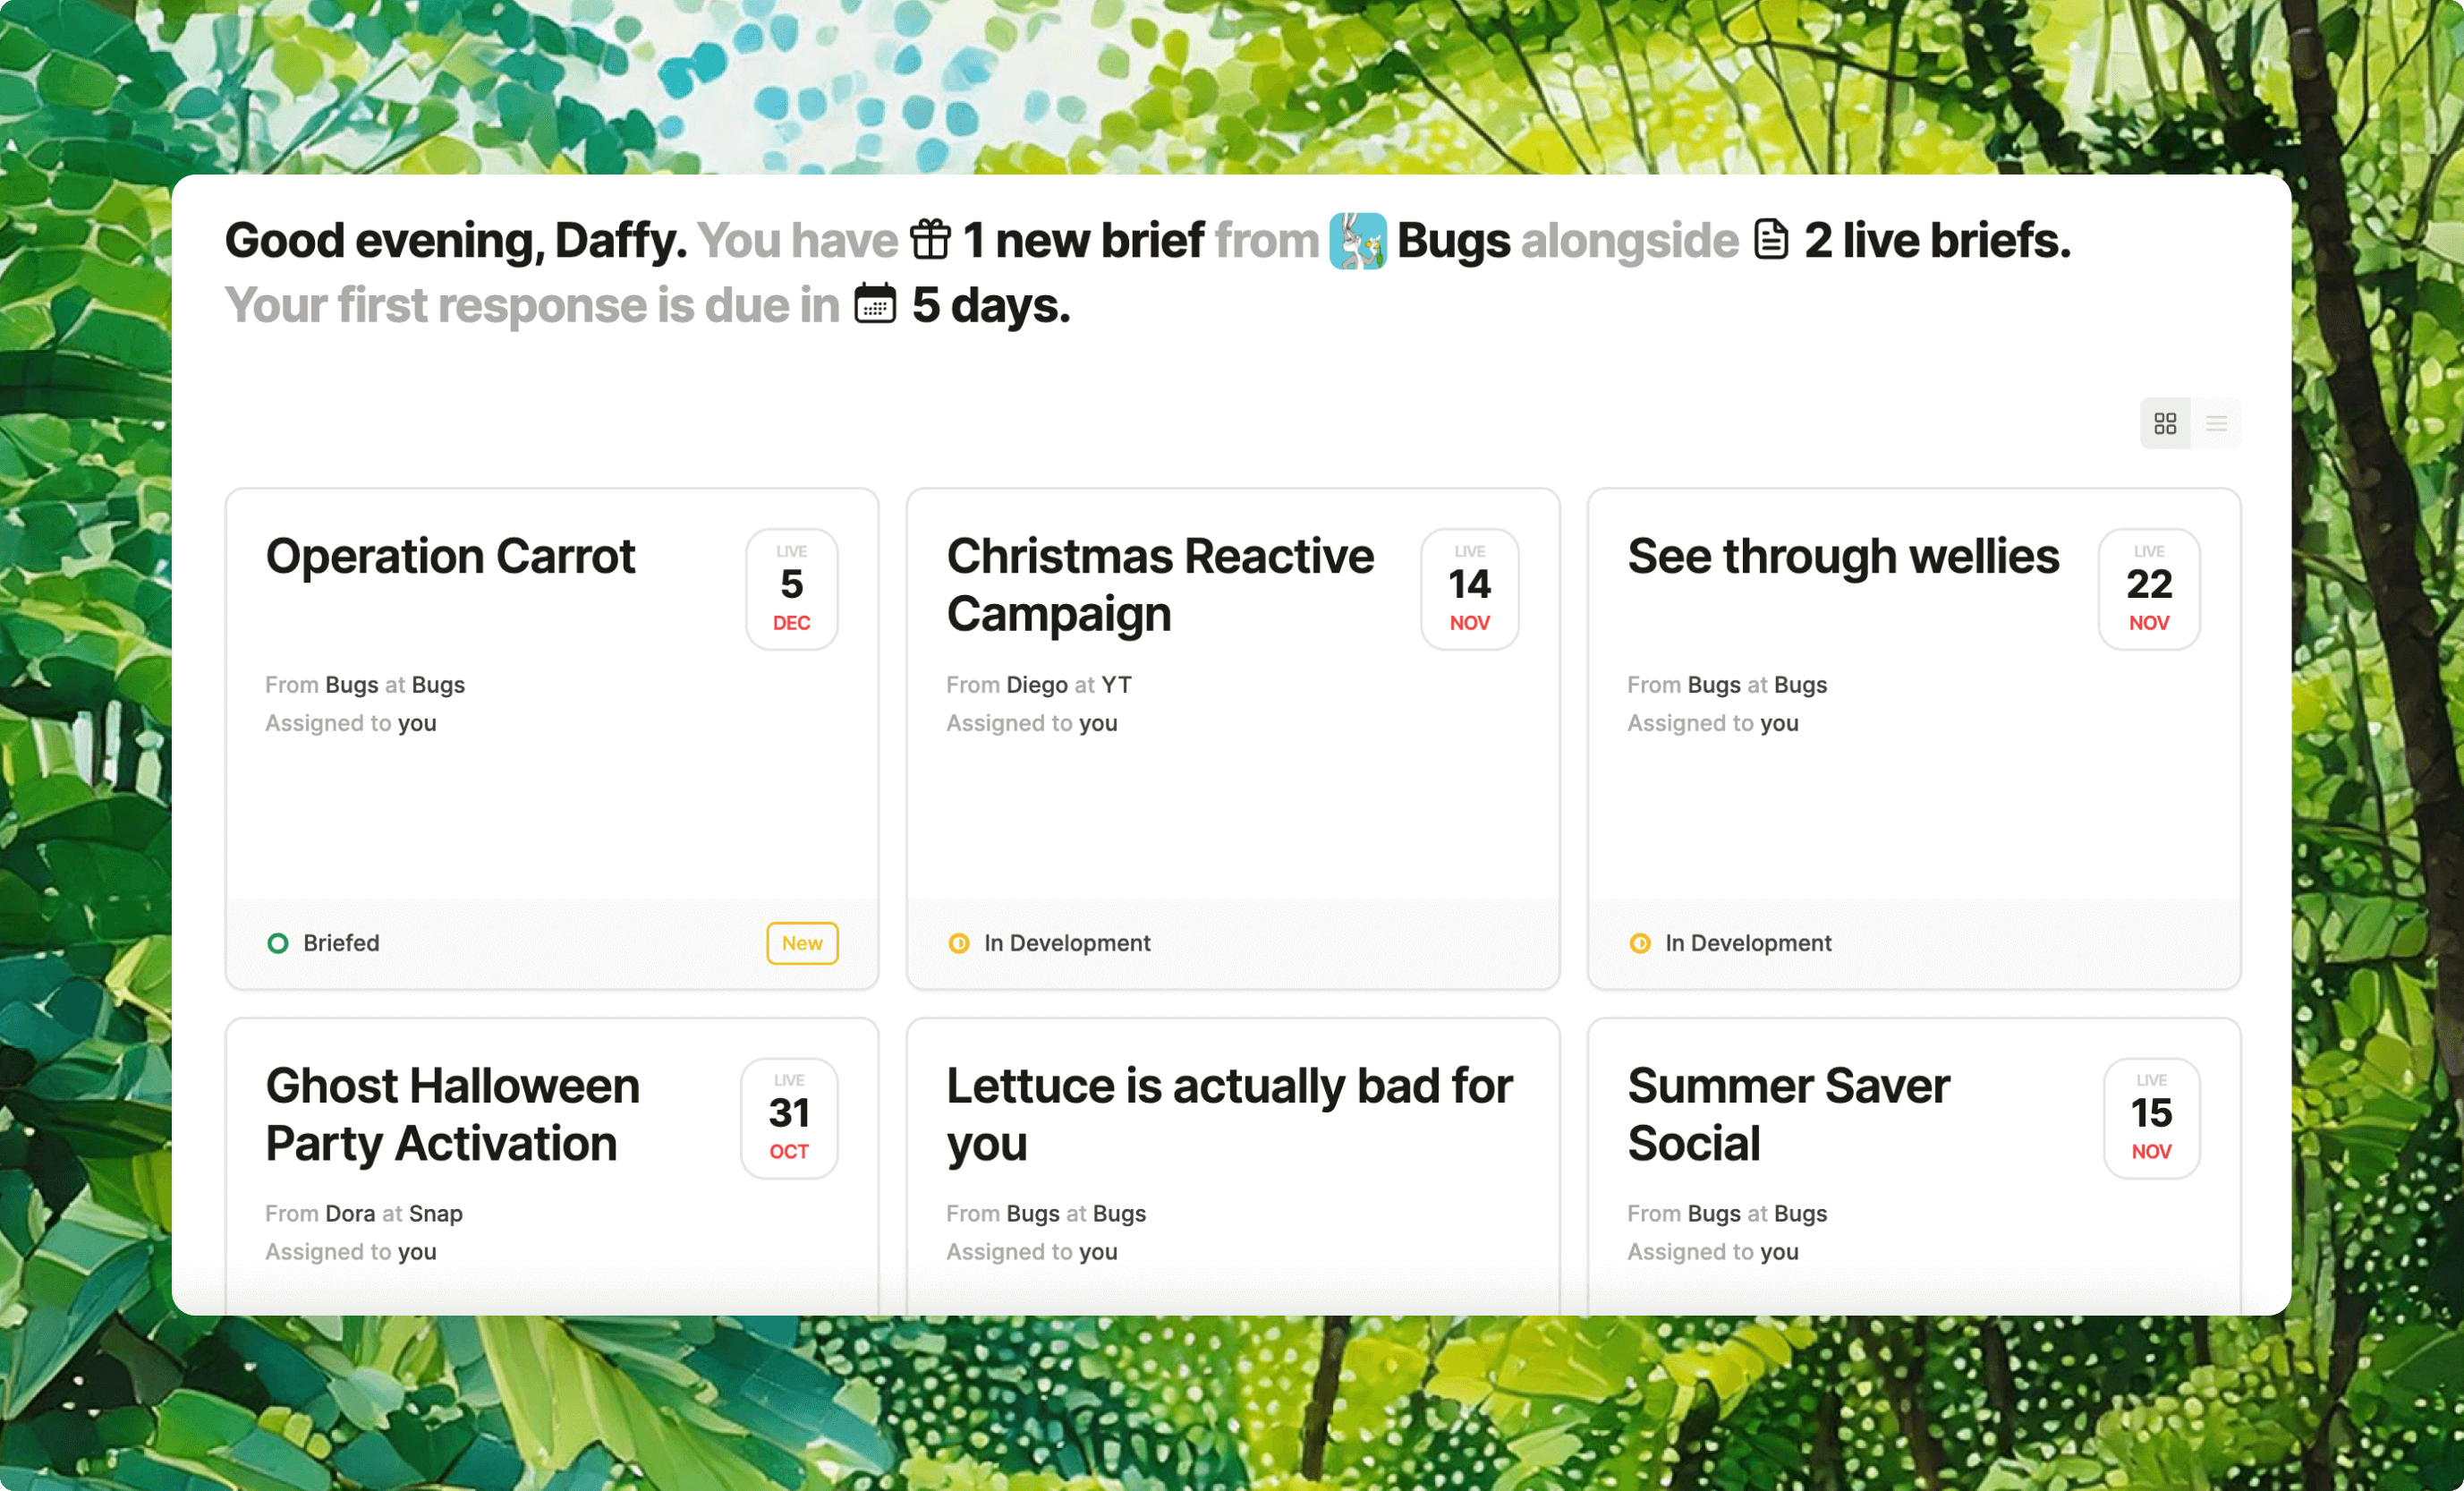The width and height of the screenshot is (2464, 1491).
Task: Click the 22 NOV live date badge
Action: tap(2148, 589)
